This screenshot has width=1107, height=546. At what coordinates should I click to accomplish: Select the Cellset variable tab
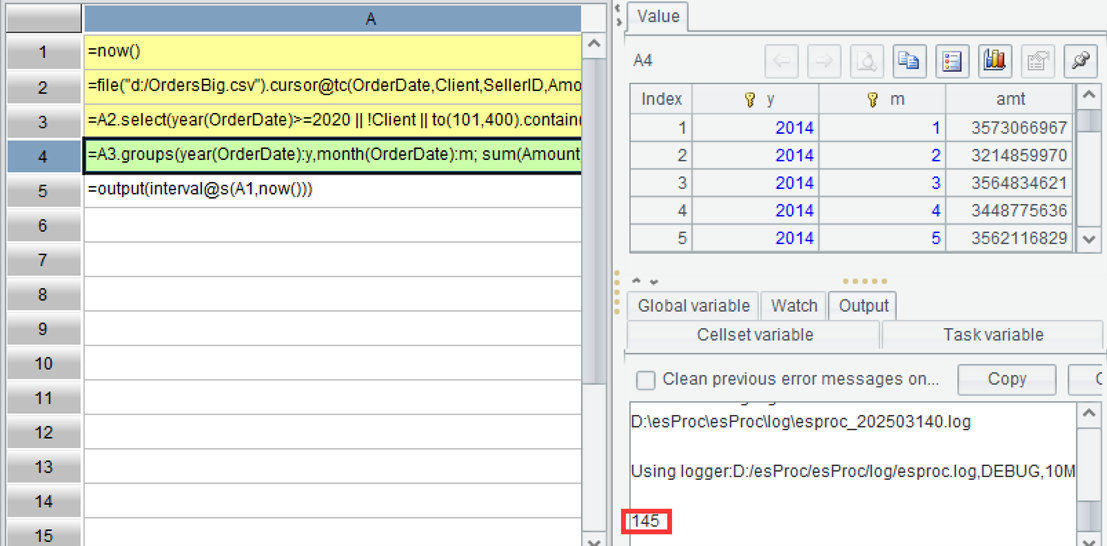click(754, 335)
